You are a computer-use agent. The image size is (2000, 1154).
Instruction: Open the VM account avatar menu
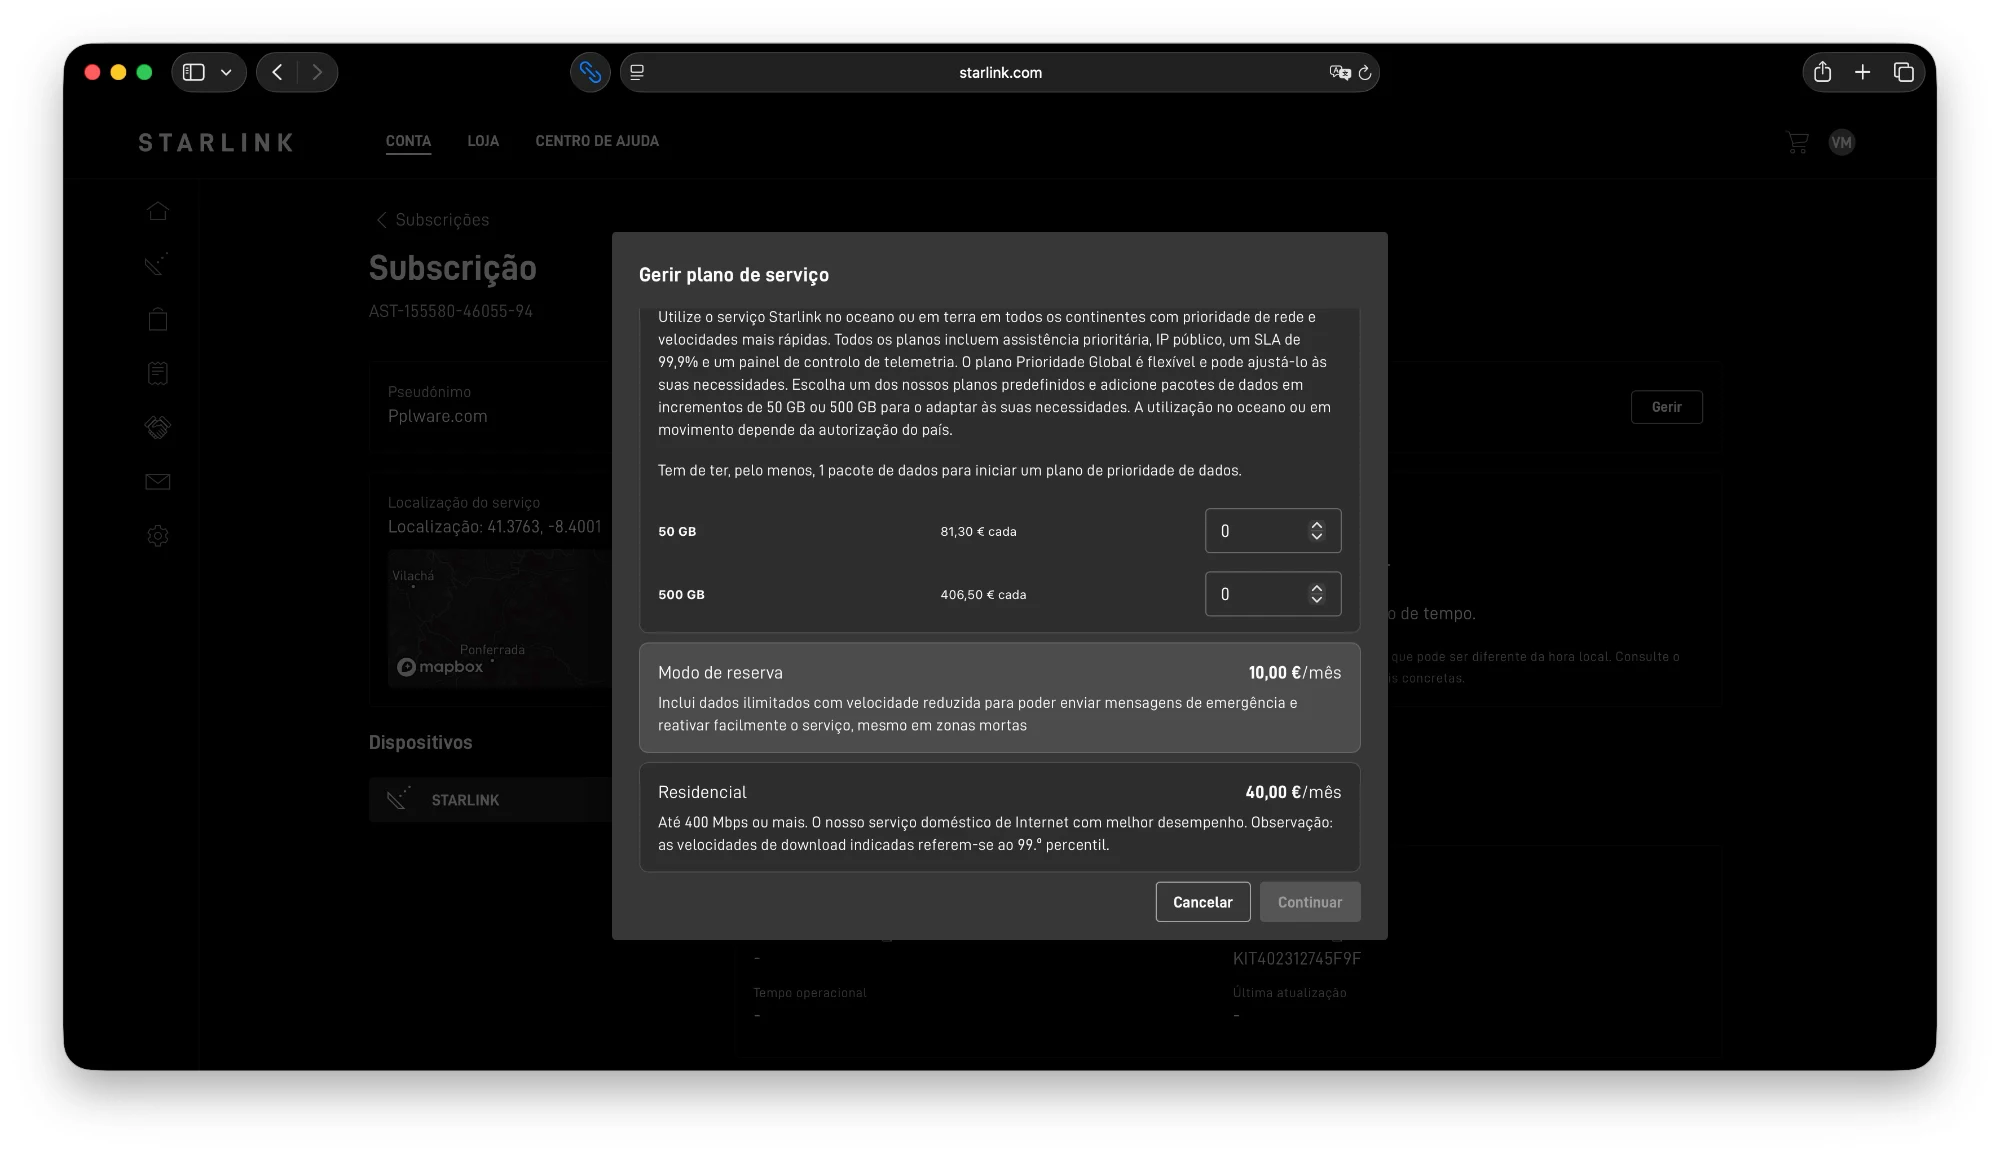[1841, 142]
